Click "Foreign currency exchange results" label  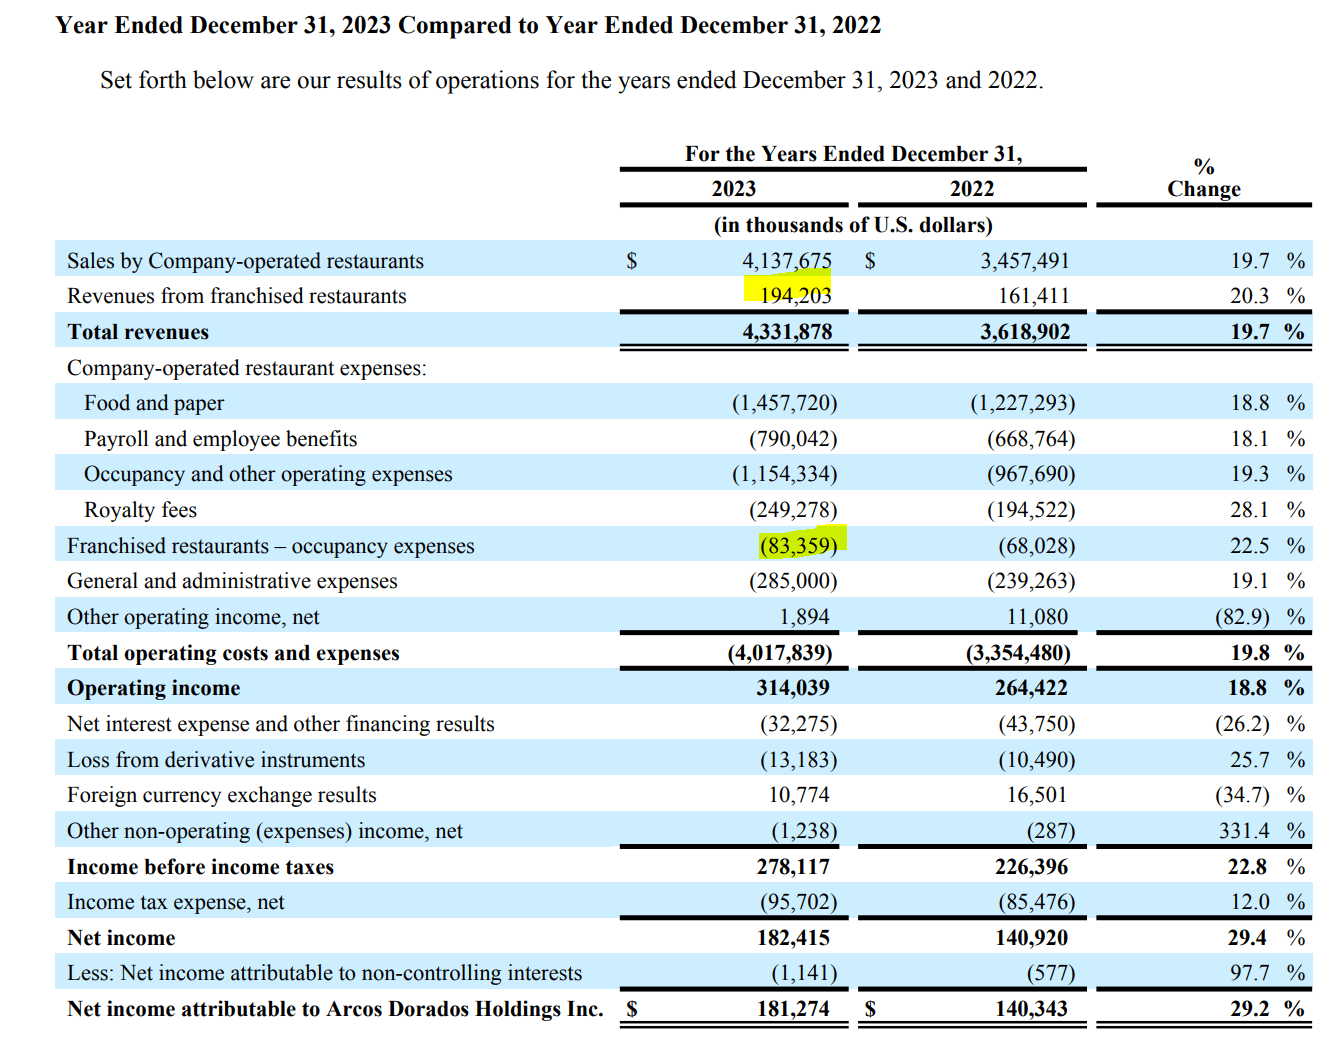[x=222, y=795]
